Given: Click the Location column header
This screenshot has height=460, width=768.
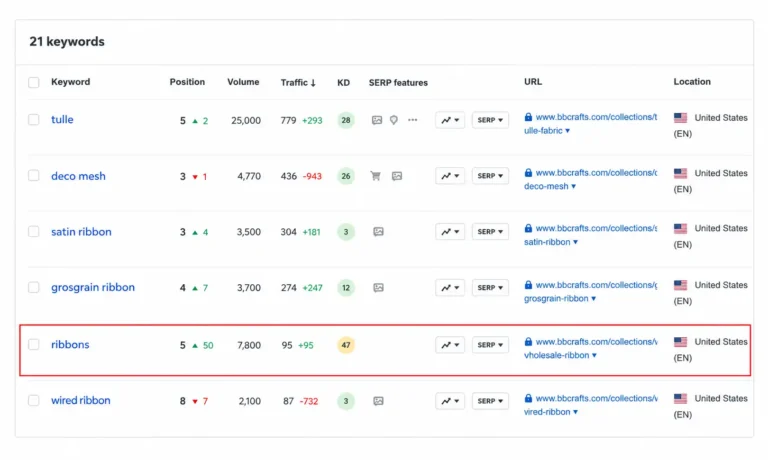Looking at the screenshot, I should (x=692, y=82).
